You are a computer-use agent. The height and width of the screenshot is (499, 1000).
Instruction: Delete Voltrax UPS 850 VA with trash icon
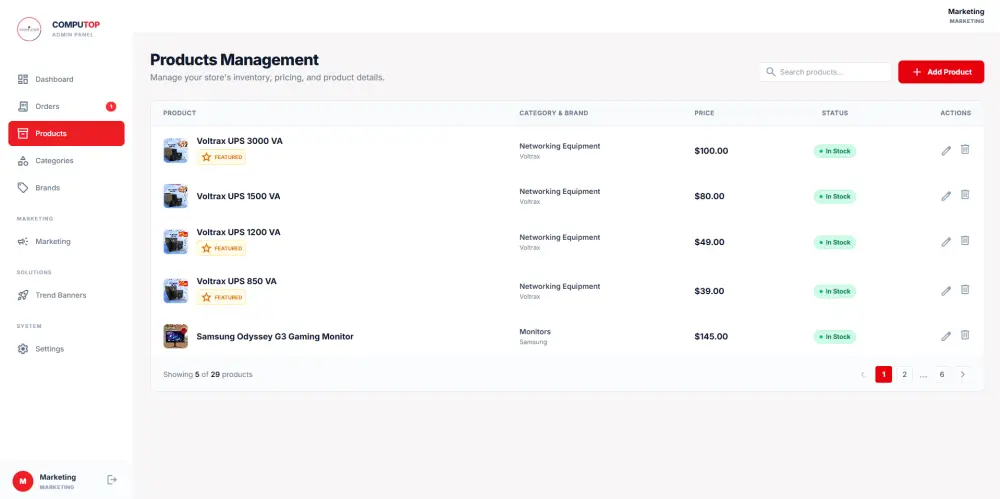965,290
